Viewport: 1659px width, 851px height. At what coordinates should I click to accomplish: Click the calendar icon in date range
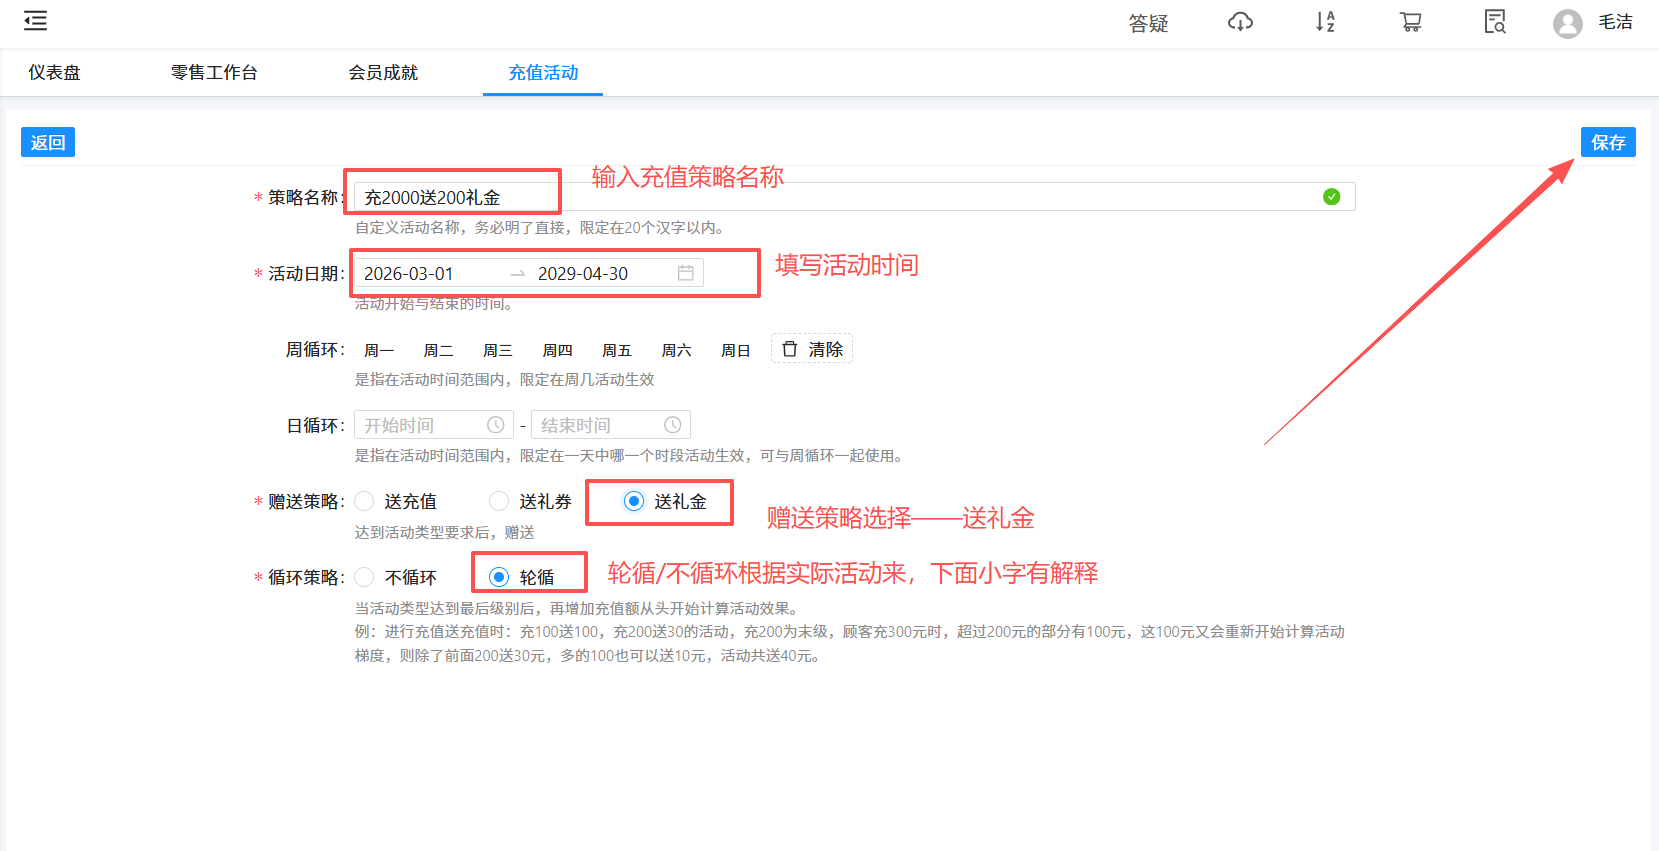coord(685,273)
